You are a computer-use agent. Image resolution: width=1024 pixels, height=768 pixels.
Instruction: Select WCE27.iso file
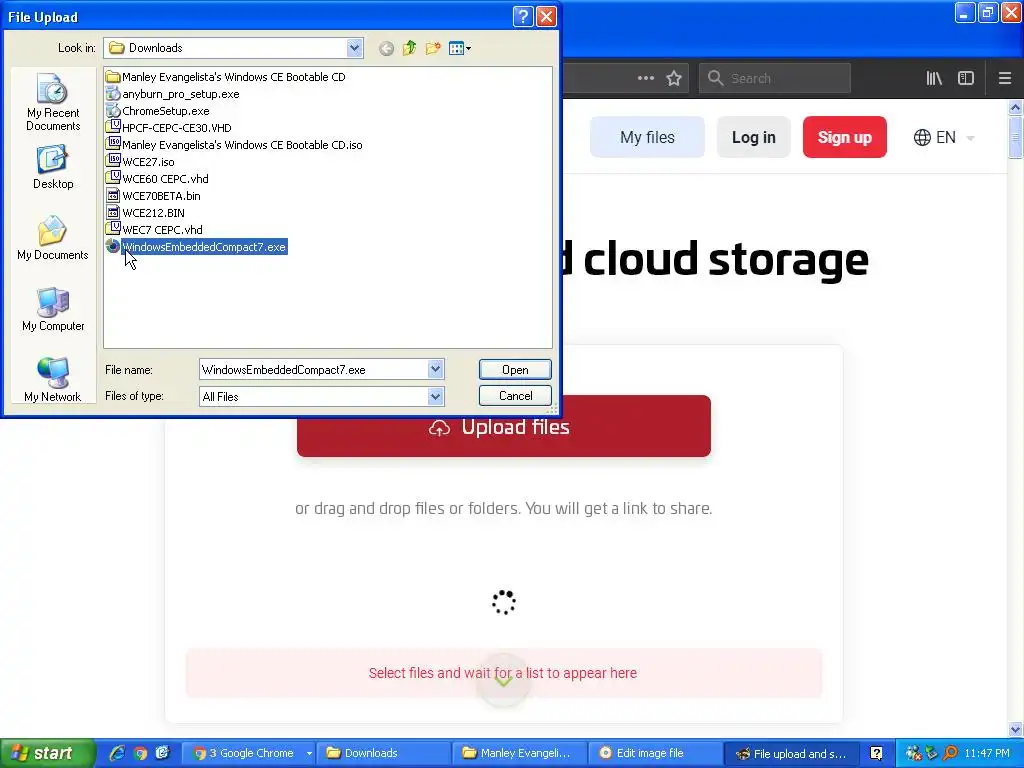point(140,162)
